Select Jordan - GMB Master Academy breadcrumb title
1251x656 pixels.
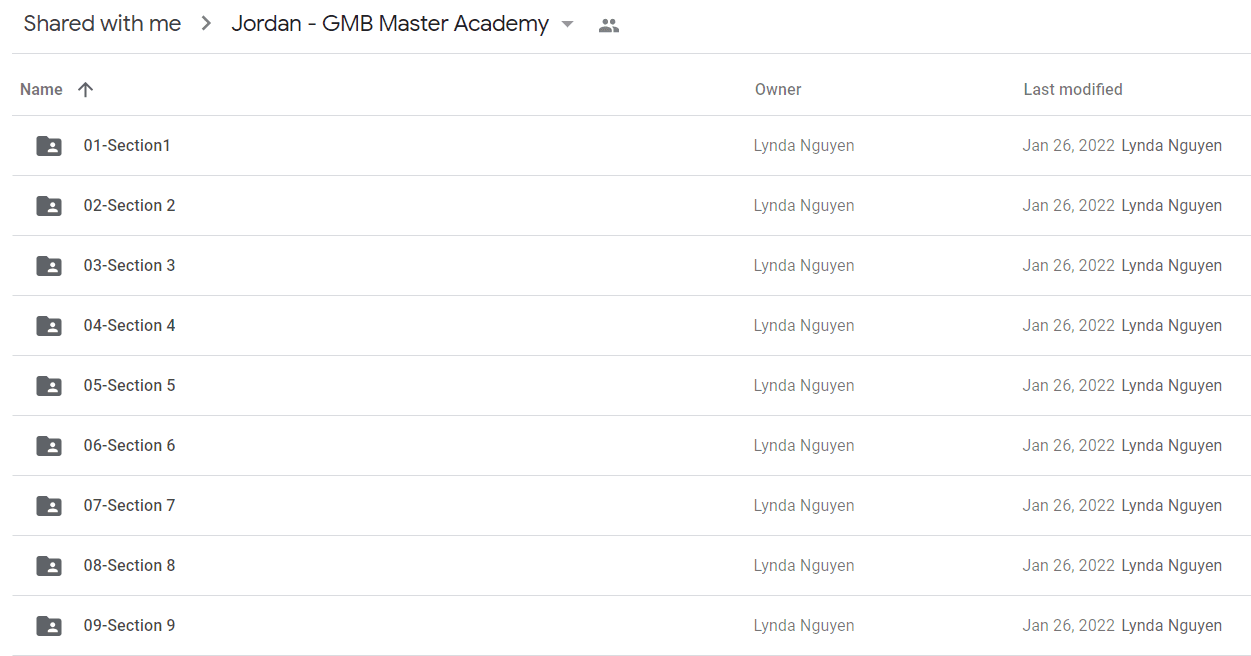click(x=390, y=24)
